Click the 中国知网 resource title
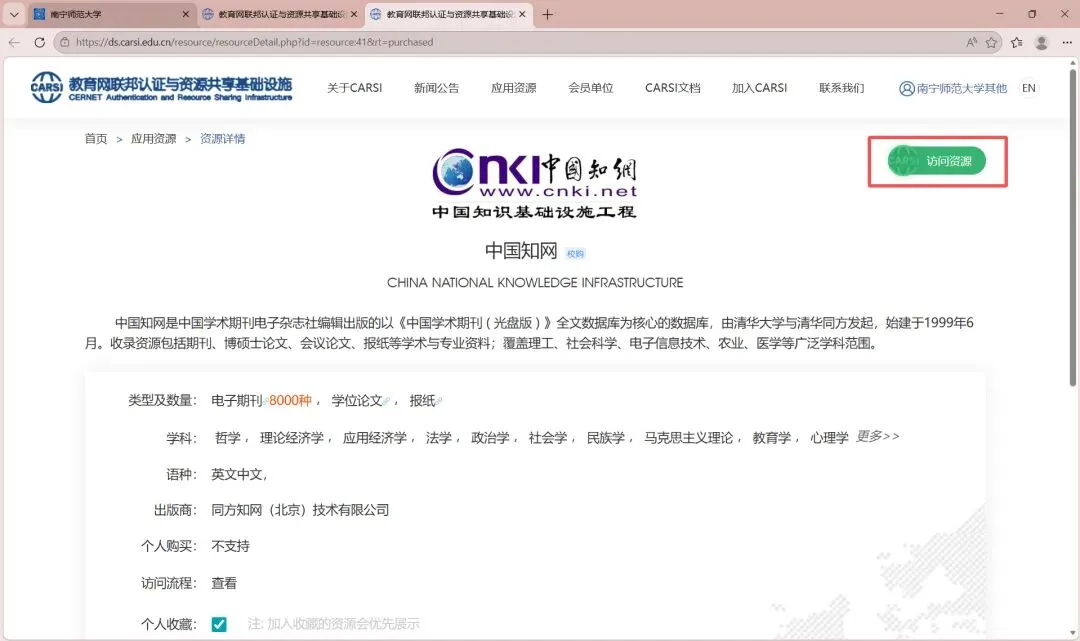 pyautogui.click(x=521, y=251)
